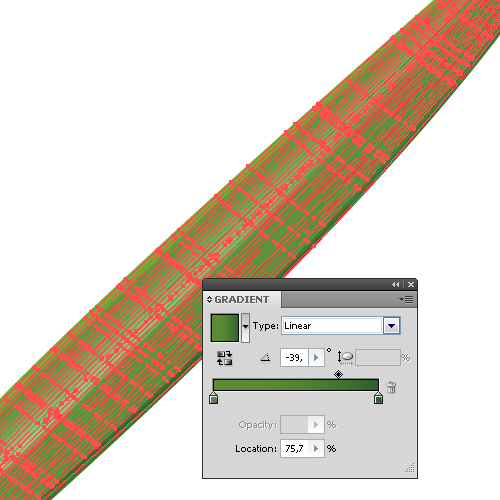Click the angle input field showing -39
The width and height of the screenshot is (500, 500).
coord(295,358)
